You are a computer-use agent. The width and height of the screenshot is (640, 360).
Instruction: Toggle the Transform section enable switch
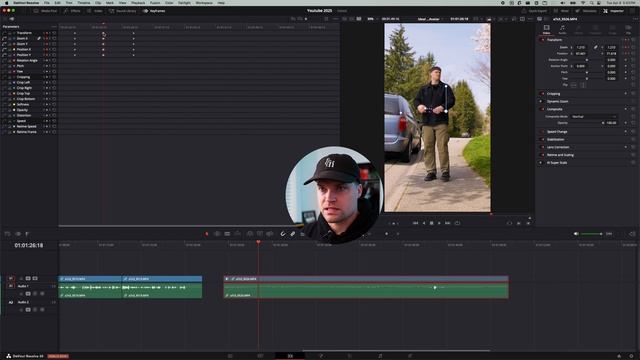click(x=542, y=40)
